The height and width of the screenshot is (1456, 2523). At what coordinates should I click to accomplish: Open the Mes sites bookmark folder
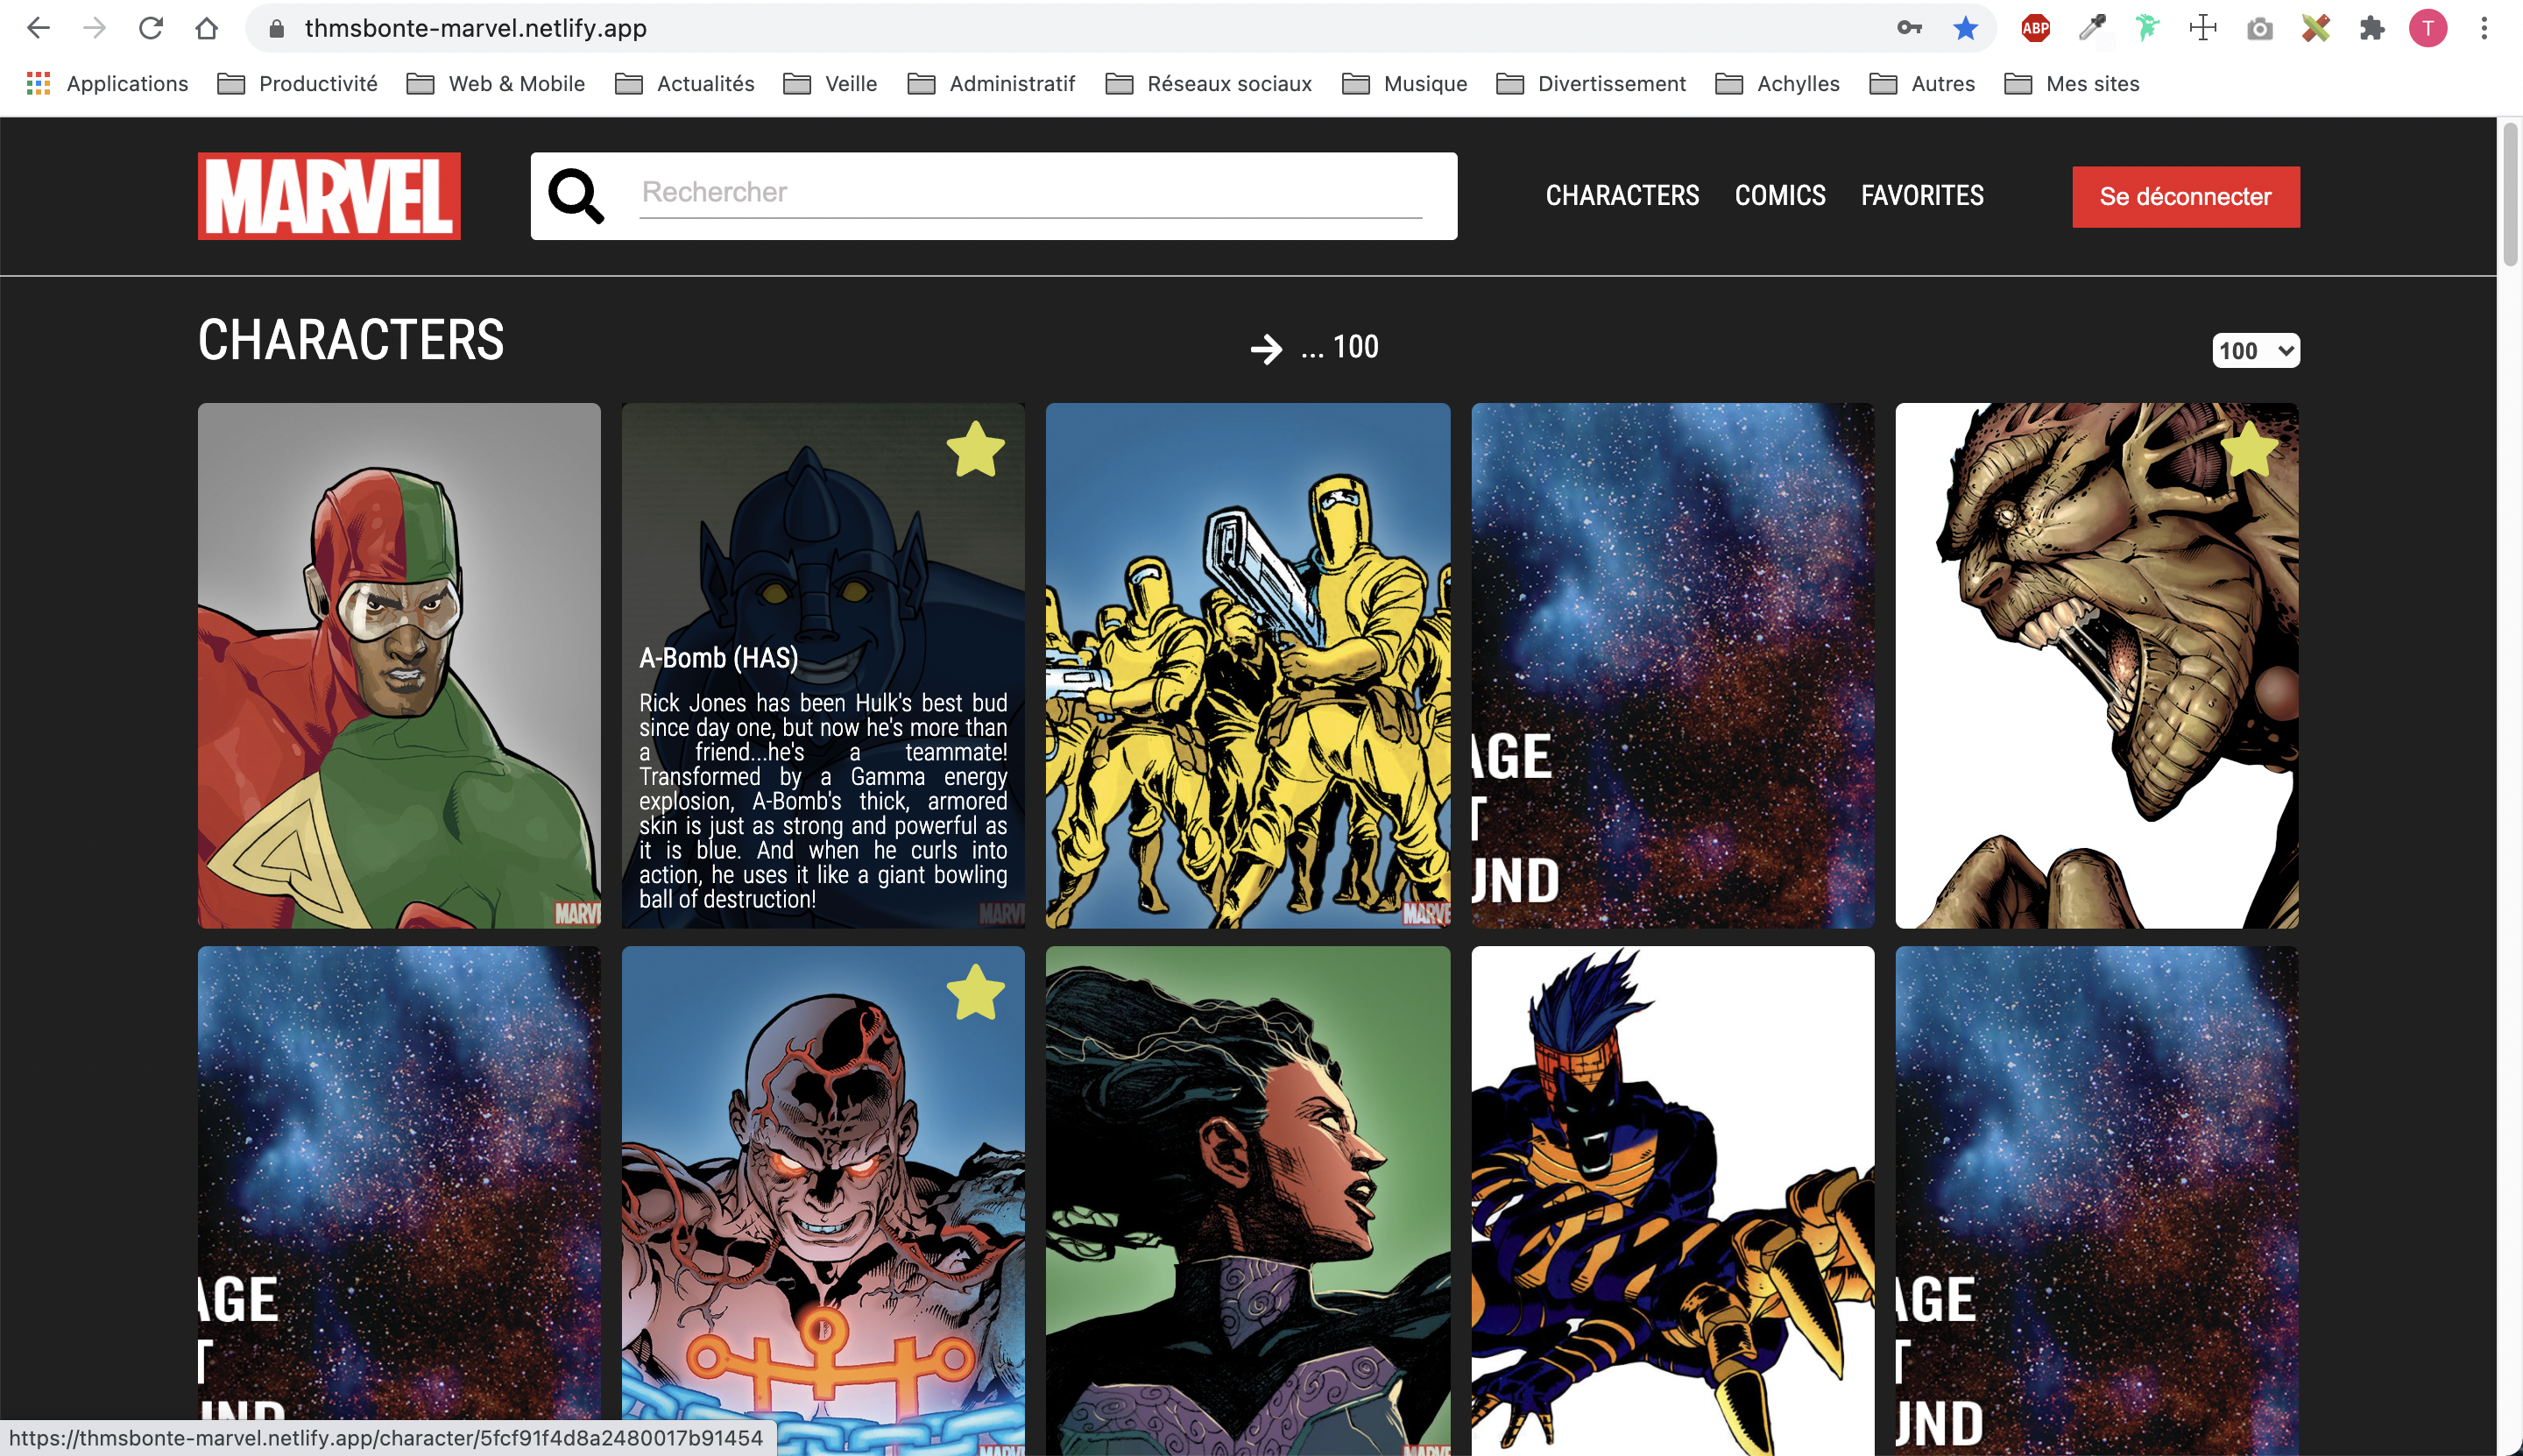(x=2072, y=84)
